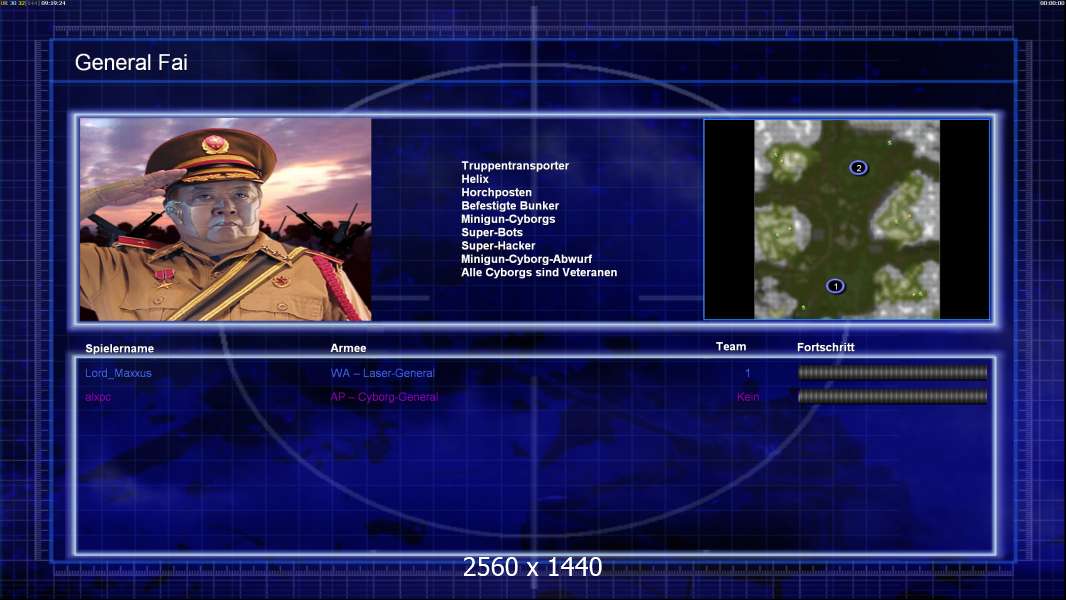The width and height of the screenshot is (1066, 600).
Task: Click alxpc loading progress bar
Action: click(893, 396)
